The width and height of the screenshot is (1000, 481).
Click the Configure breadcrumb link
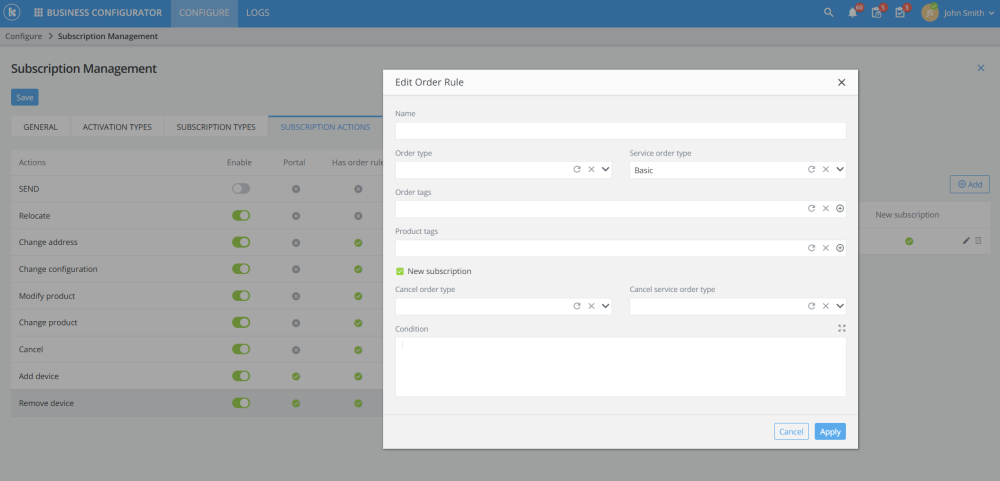coord(24,36)
